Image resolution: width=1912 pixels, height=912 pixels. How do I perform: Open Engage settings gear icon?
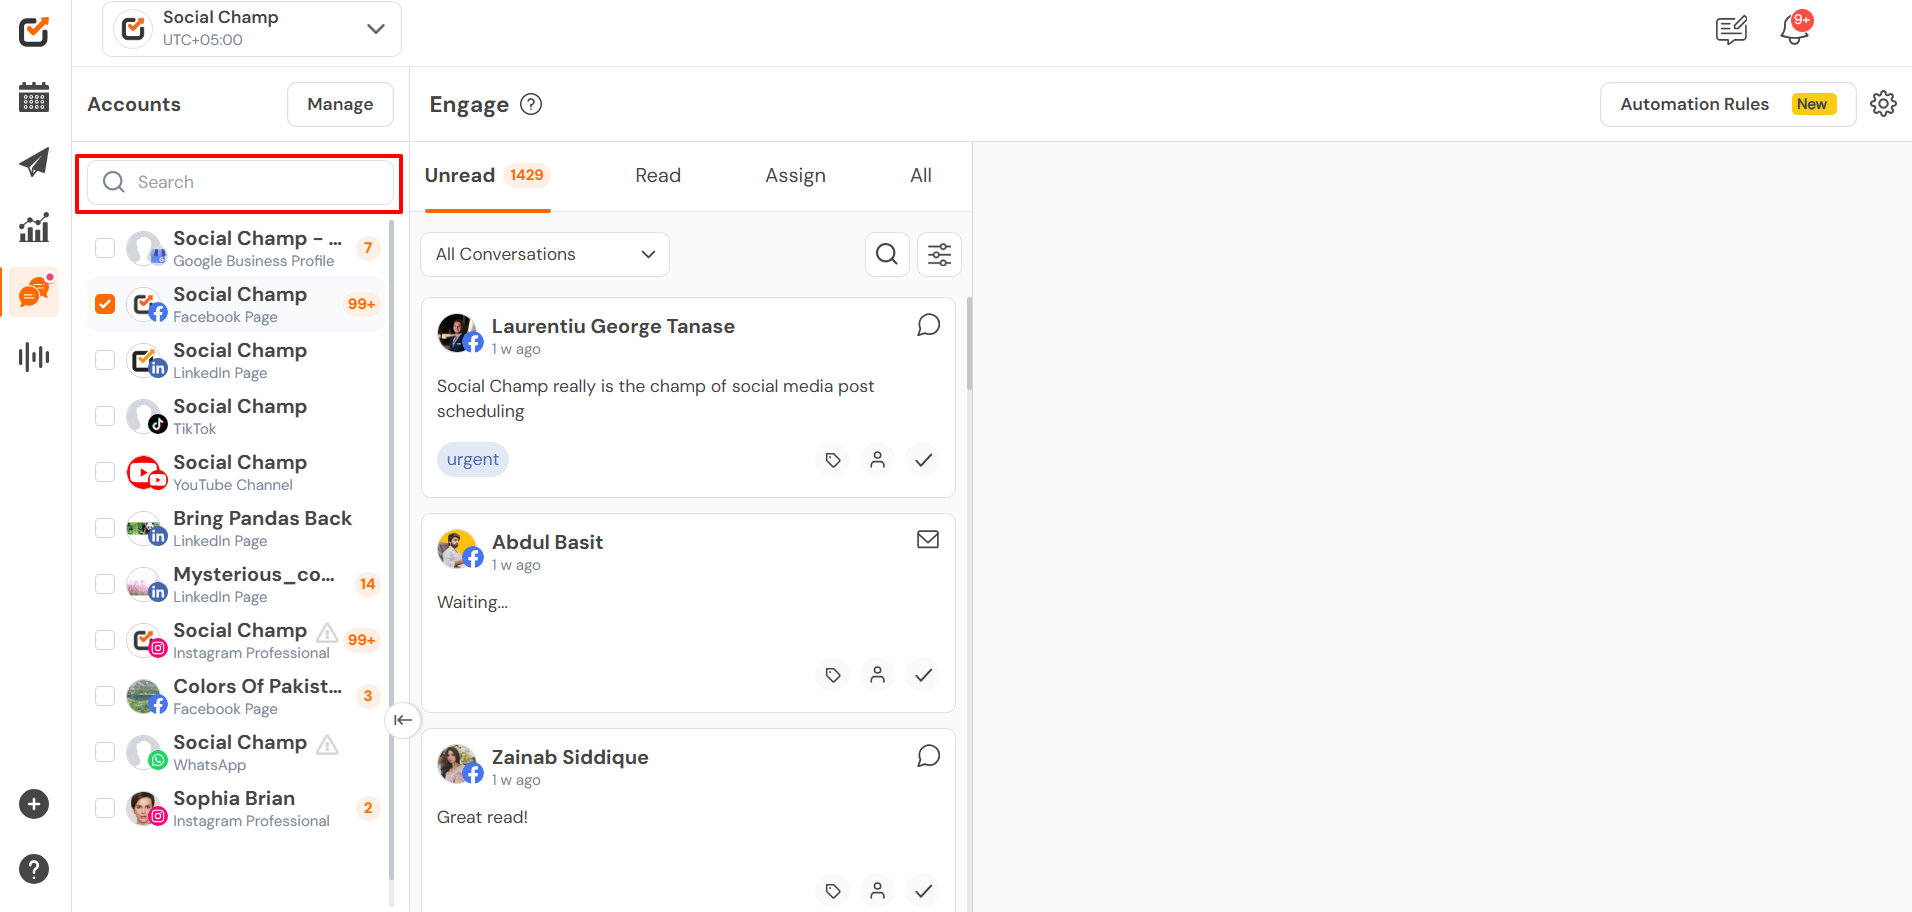1883,104
